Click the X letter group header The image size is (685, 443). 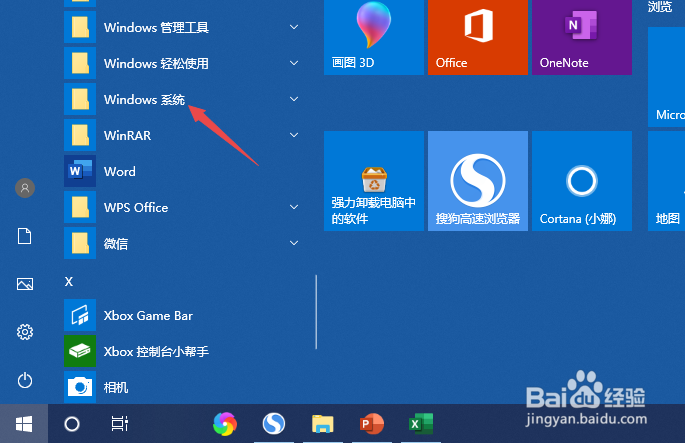tap(69, 281)
